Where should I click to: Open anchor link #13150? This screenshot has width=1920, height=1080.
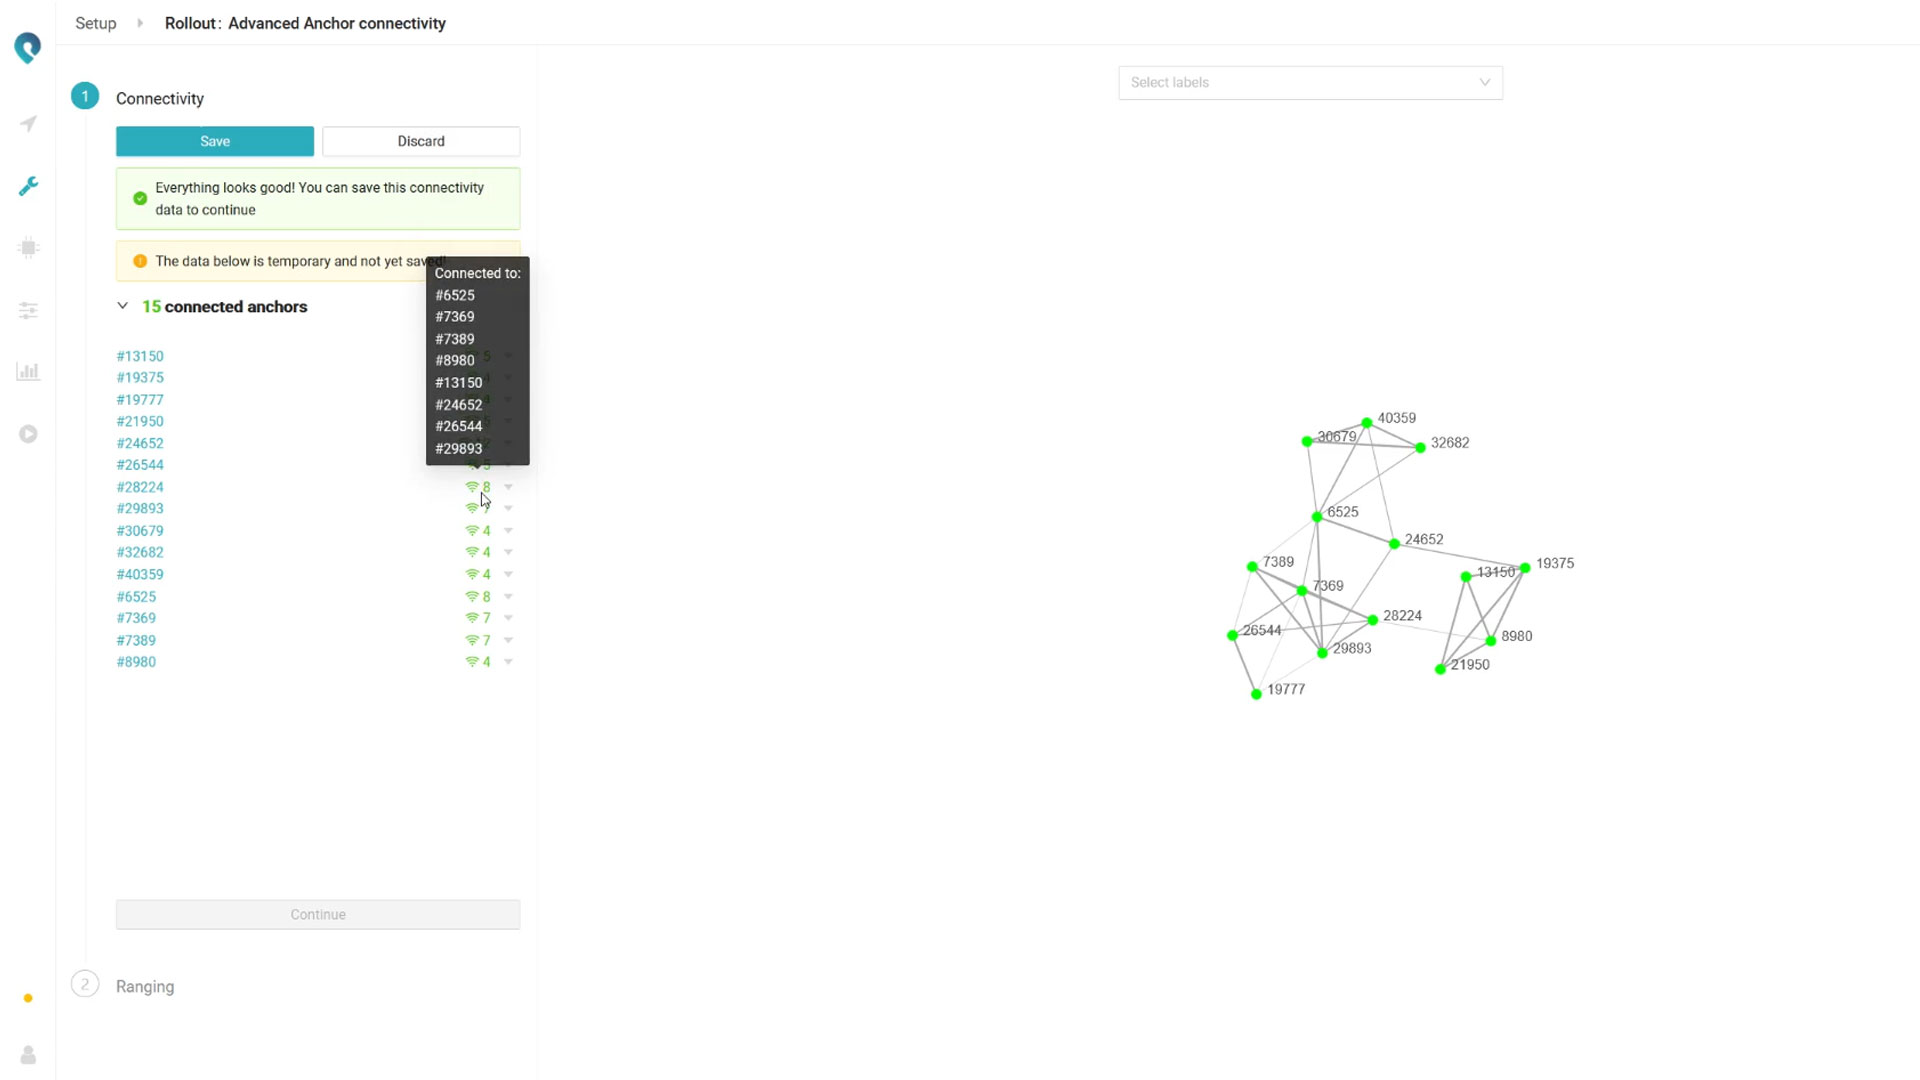[140, 356]
